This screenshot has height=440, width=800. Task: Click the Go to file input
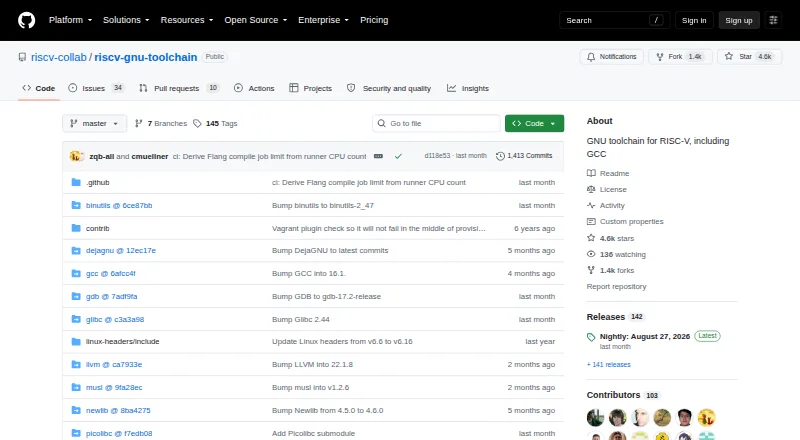436,124
